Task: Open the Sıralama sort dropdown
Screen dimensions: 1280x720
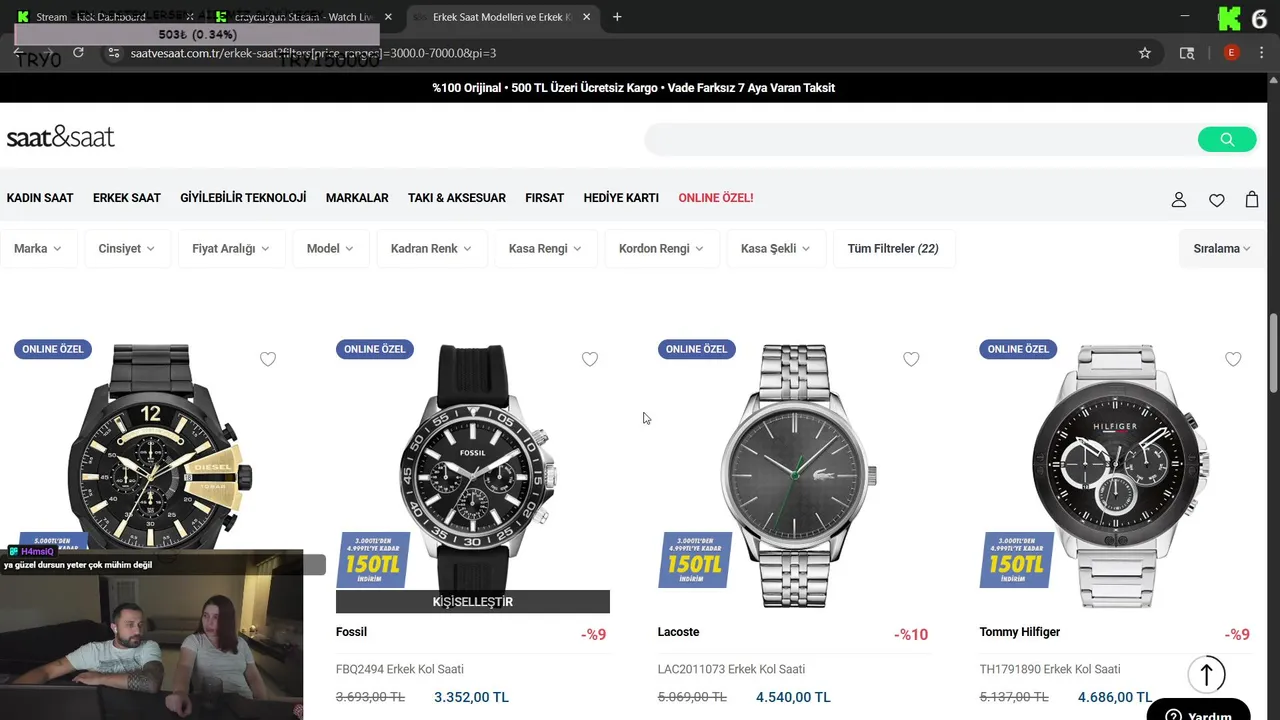Action: pyautogui.click(x=1222, y=248)
